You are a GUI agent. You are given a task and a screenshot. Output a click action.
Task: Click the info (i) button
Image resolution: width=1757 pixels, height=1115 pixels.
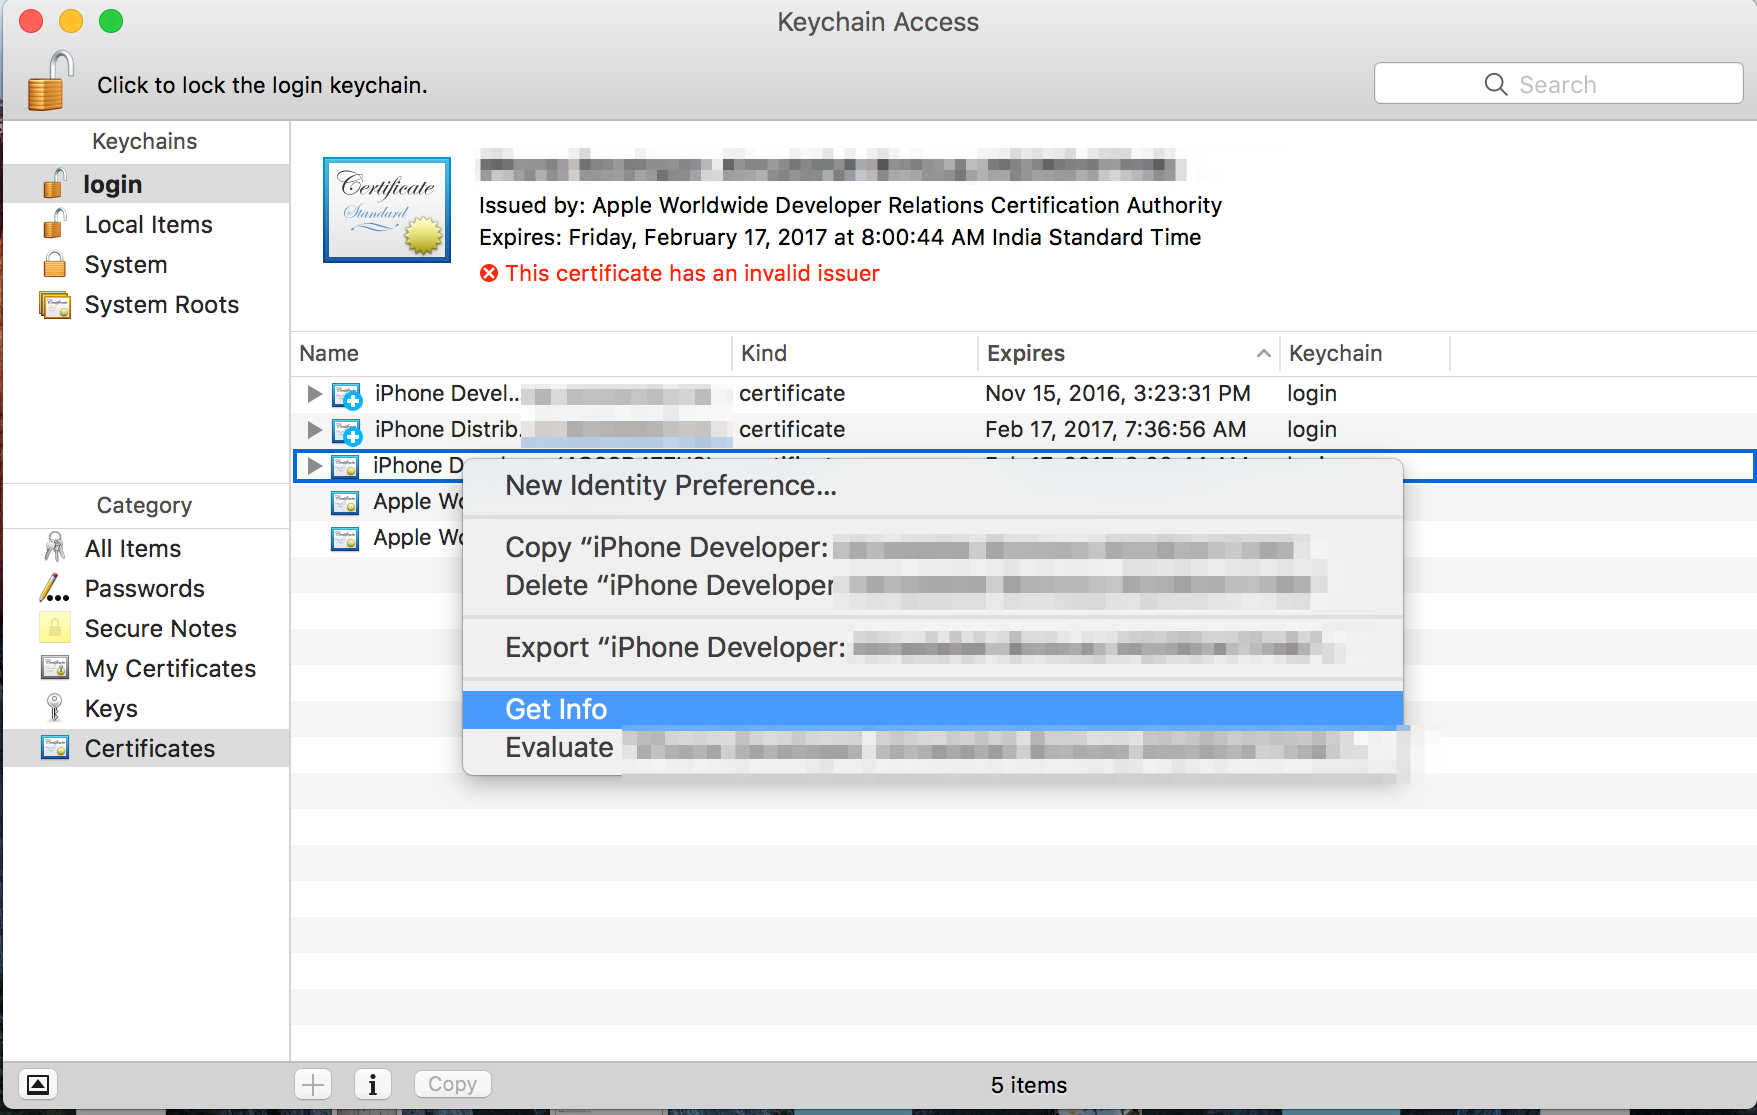point(372,1084)
